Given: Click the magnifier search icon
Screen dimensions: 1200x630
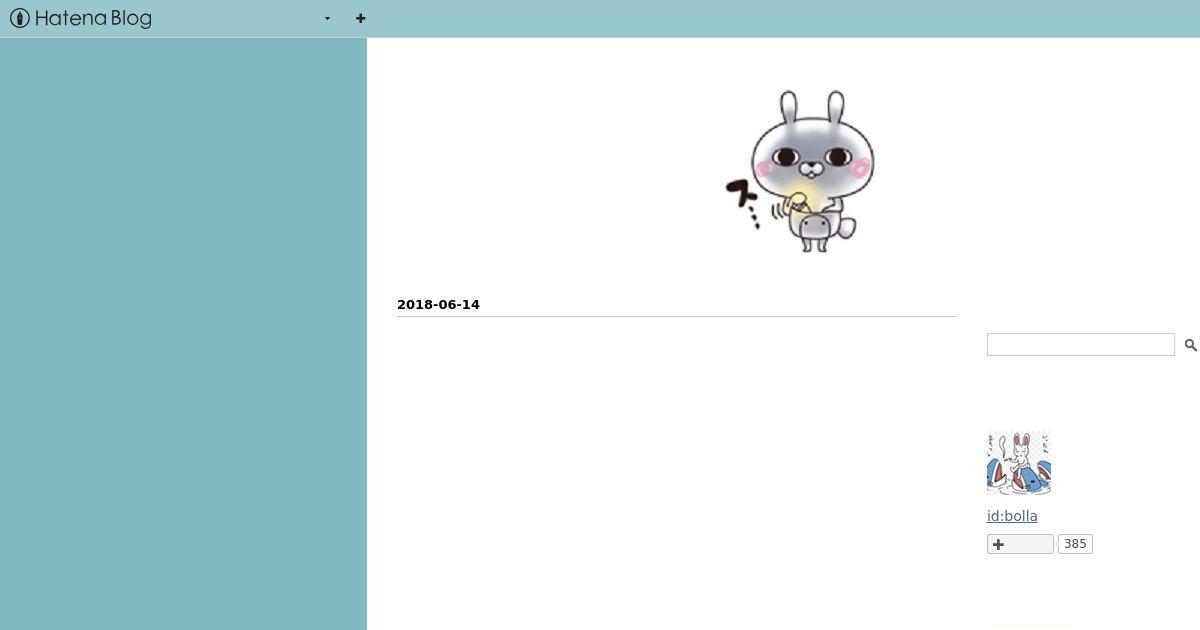Looking at the screenshot, I should point(1190,345).
